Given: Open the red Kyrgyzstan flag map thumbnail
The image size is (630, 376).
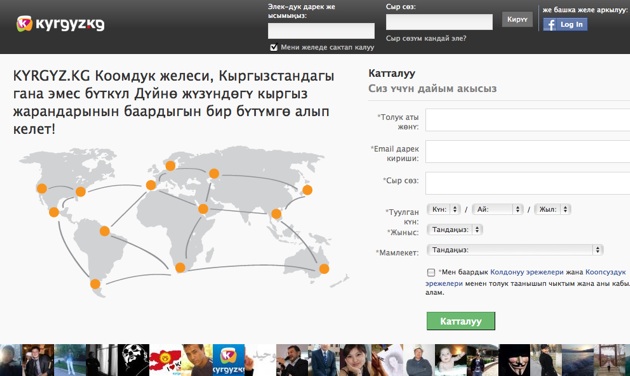Looking at the screenshot, I should click(165, 360).
